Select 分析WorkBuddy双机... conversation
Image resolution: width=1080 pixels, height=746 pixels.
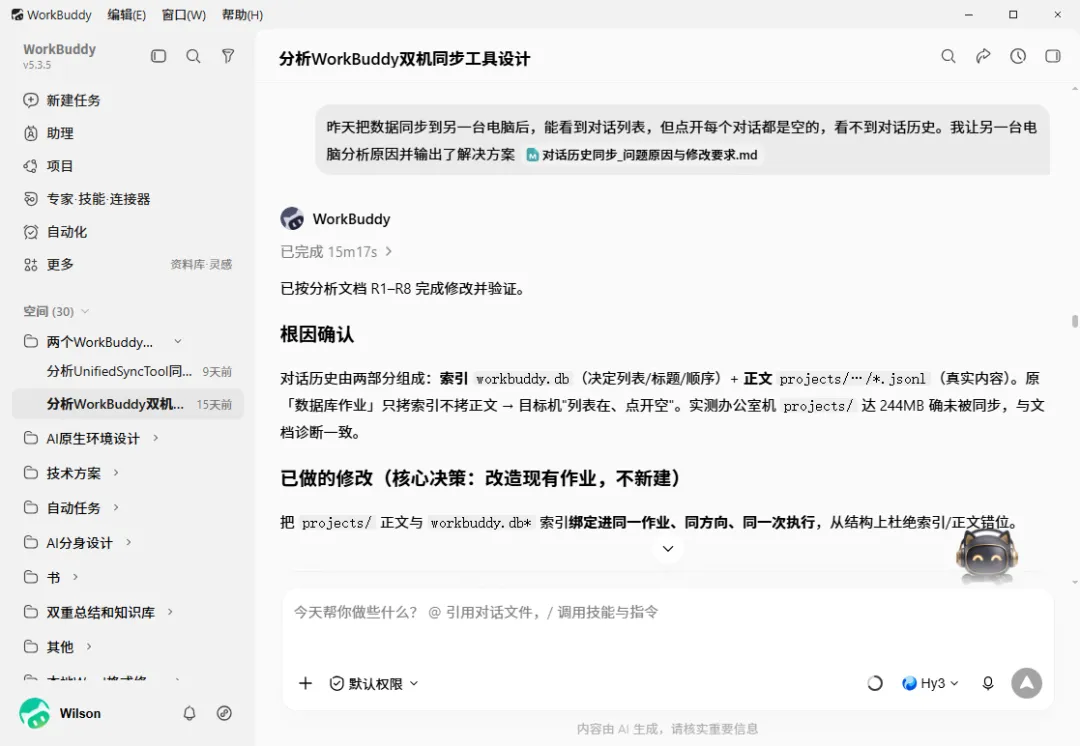127,404
